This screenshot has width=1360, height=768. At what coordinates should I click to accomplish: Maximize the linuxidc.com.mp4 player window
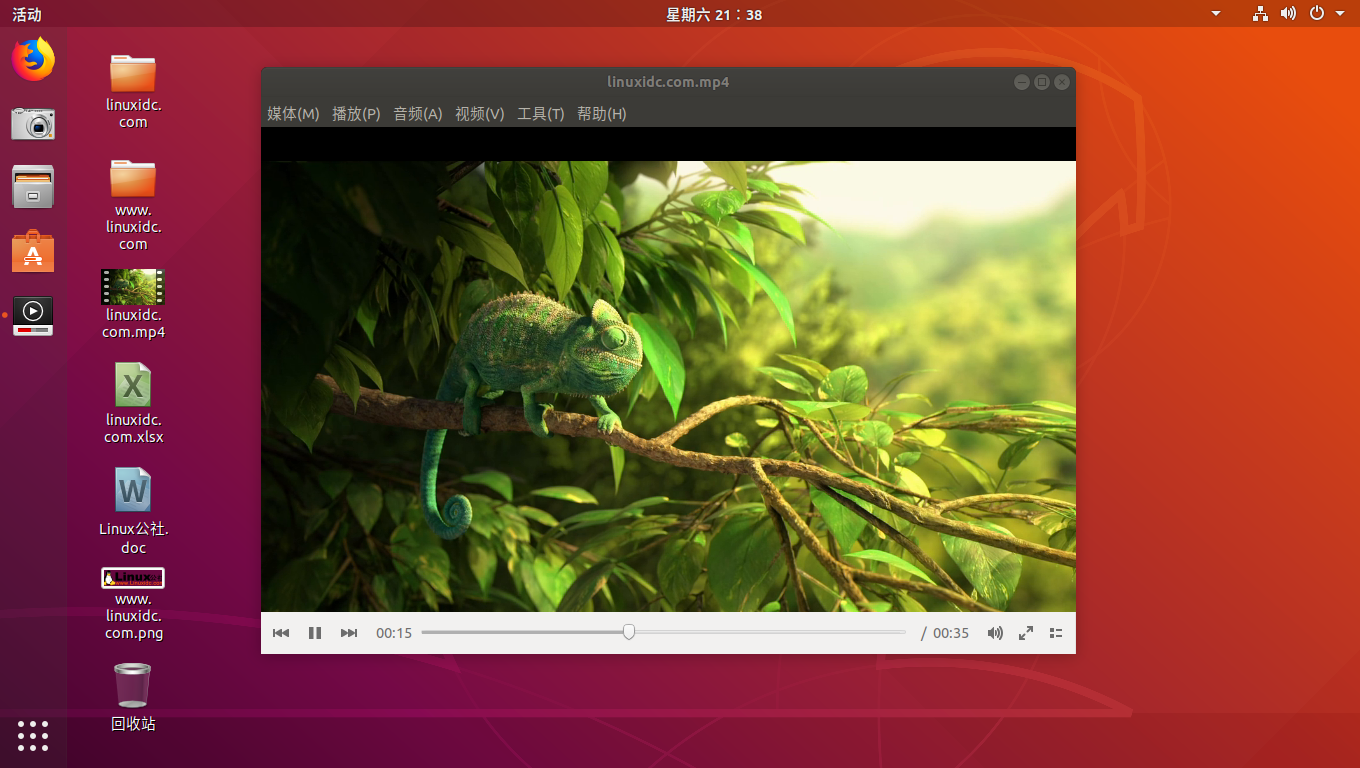pyautogui.click(x=1042, y=82)
